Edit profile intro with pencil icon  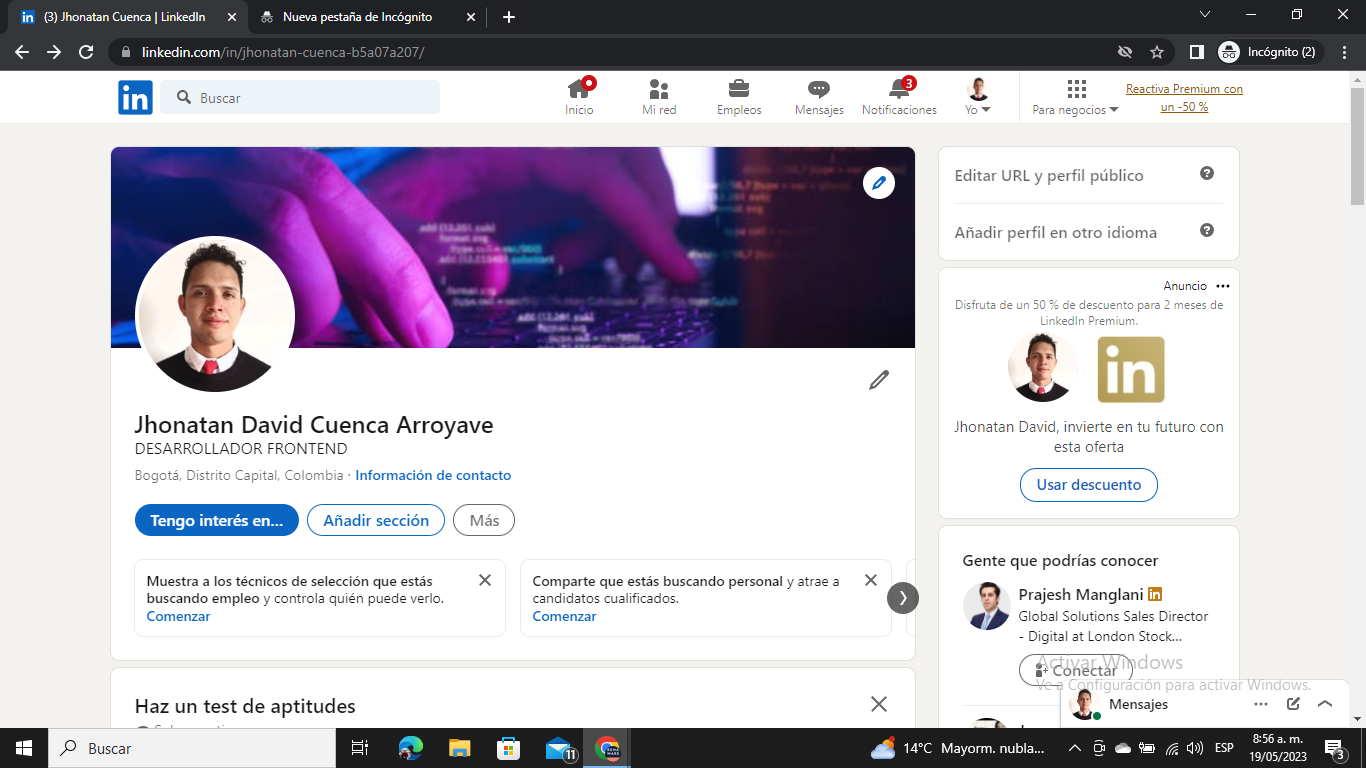pos(879,380)
